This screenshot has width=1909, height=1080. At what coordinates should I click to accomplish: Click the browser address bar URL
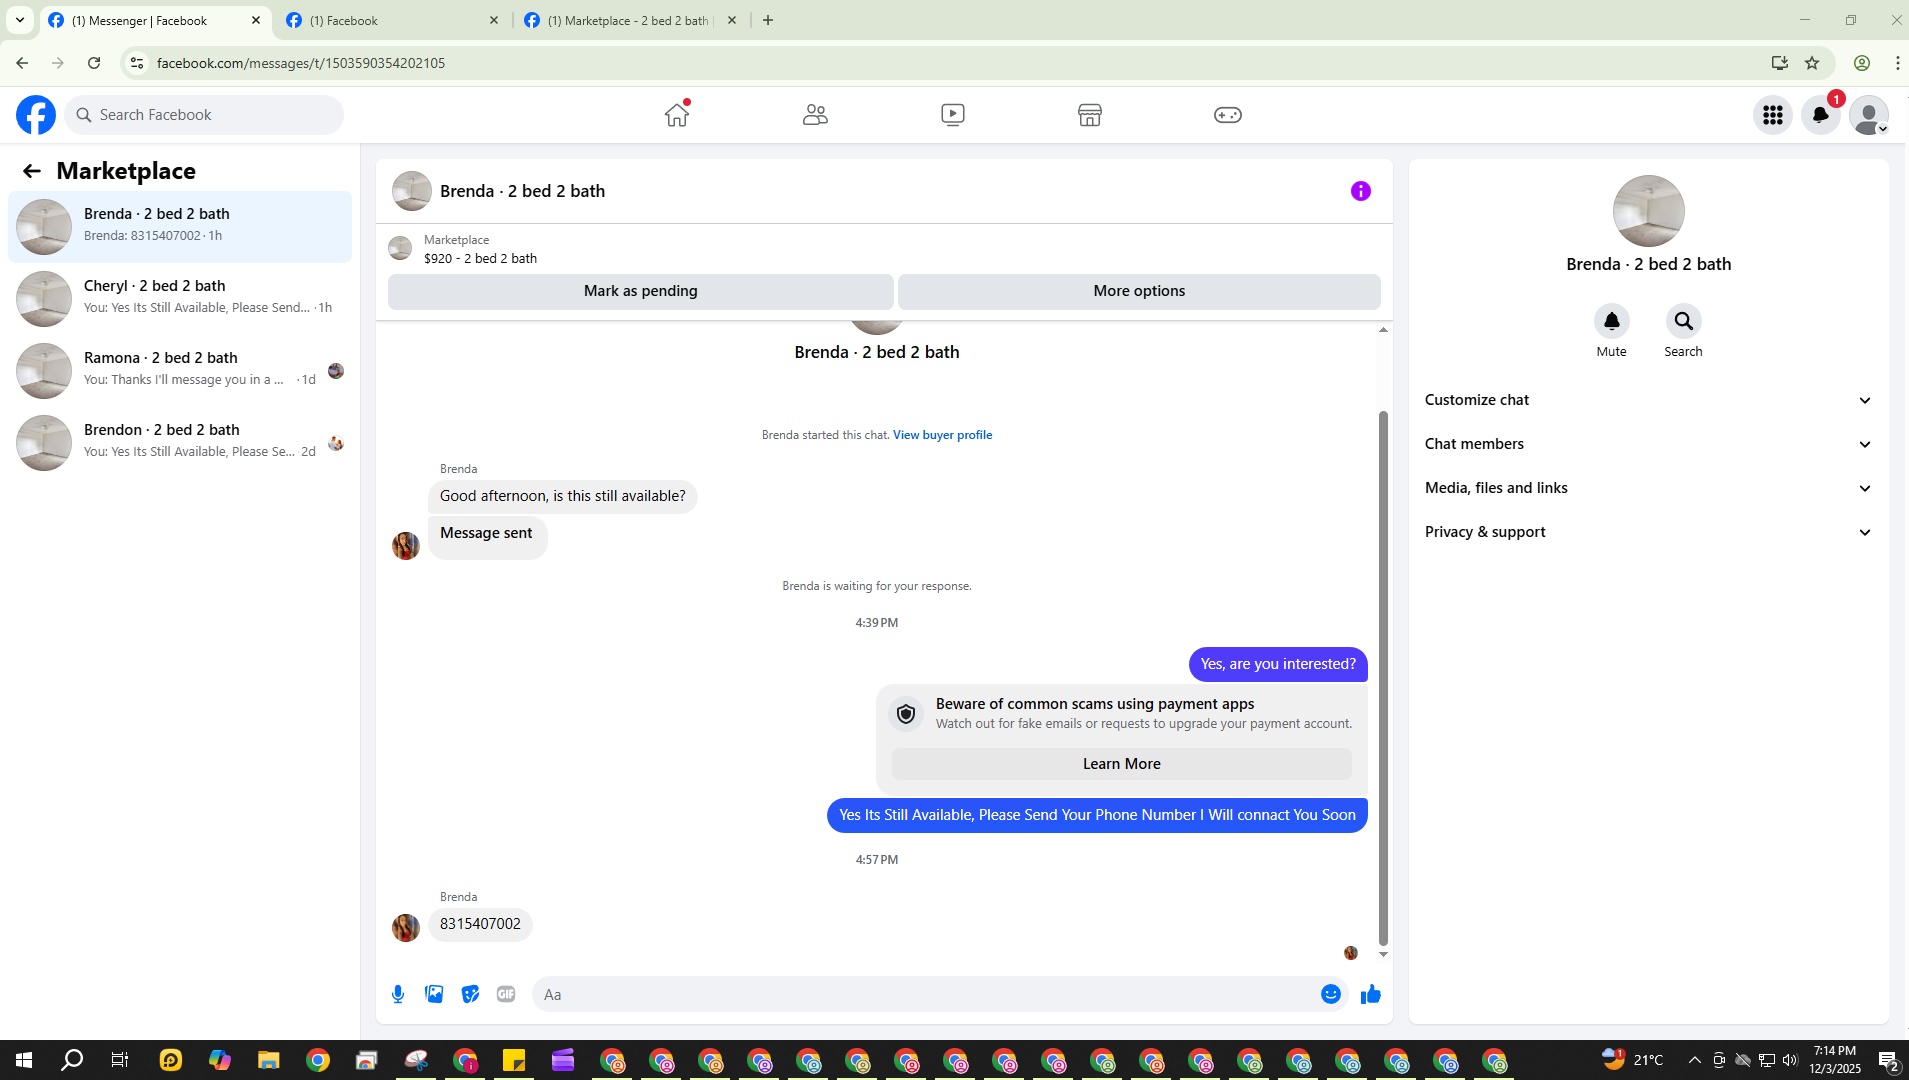[301, 63]
